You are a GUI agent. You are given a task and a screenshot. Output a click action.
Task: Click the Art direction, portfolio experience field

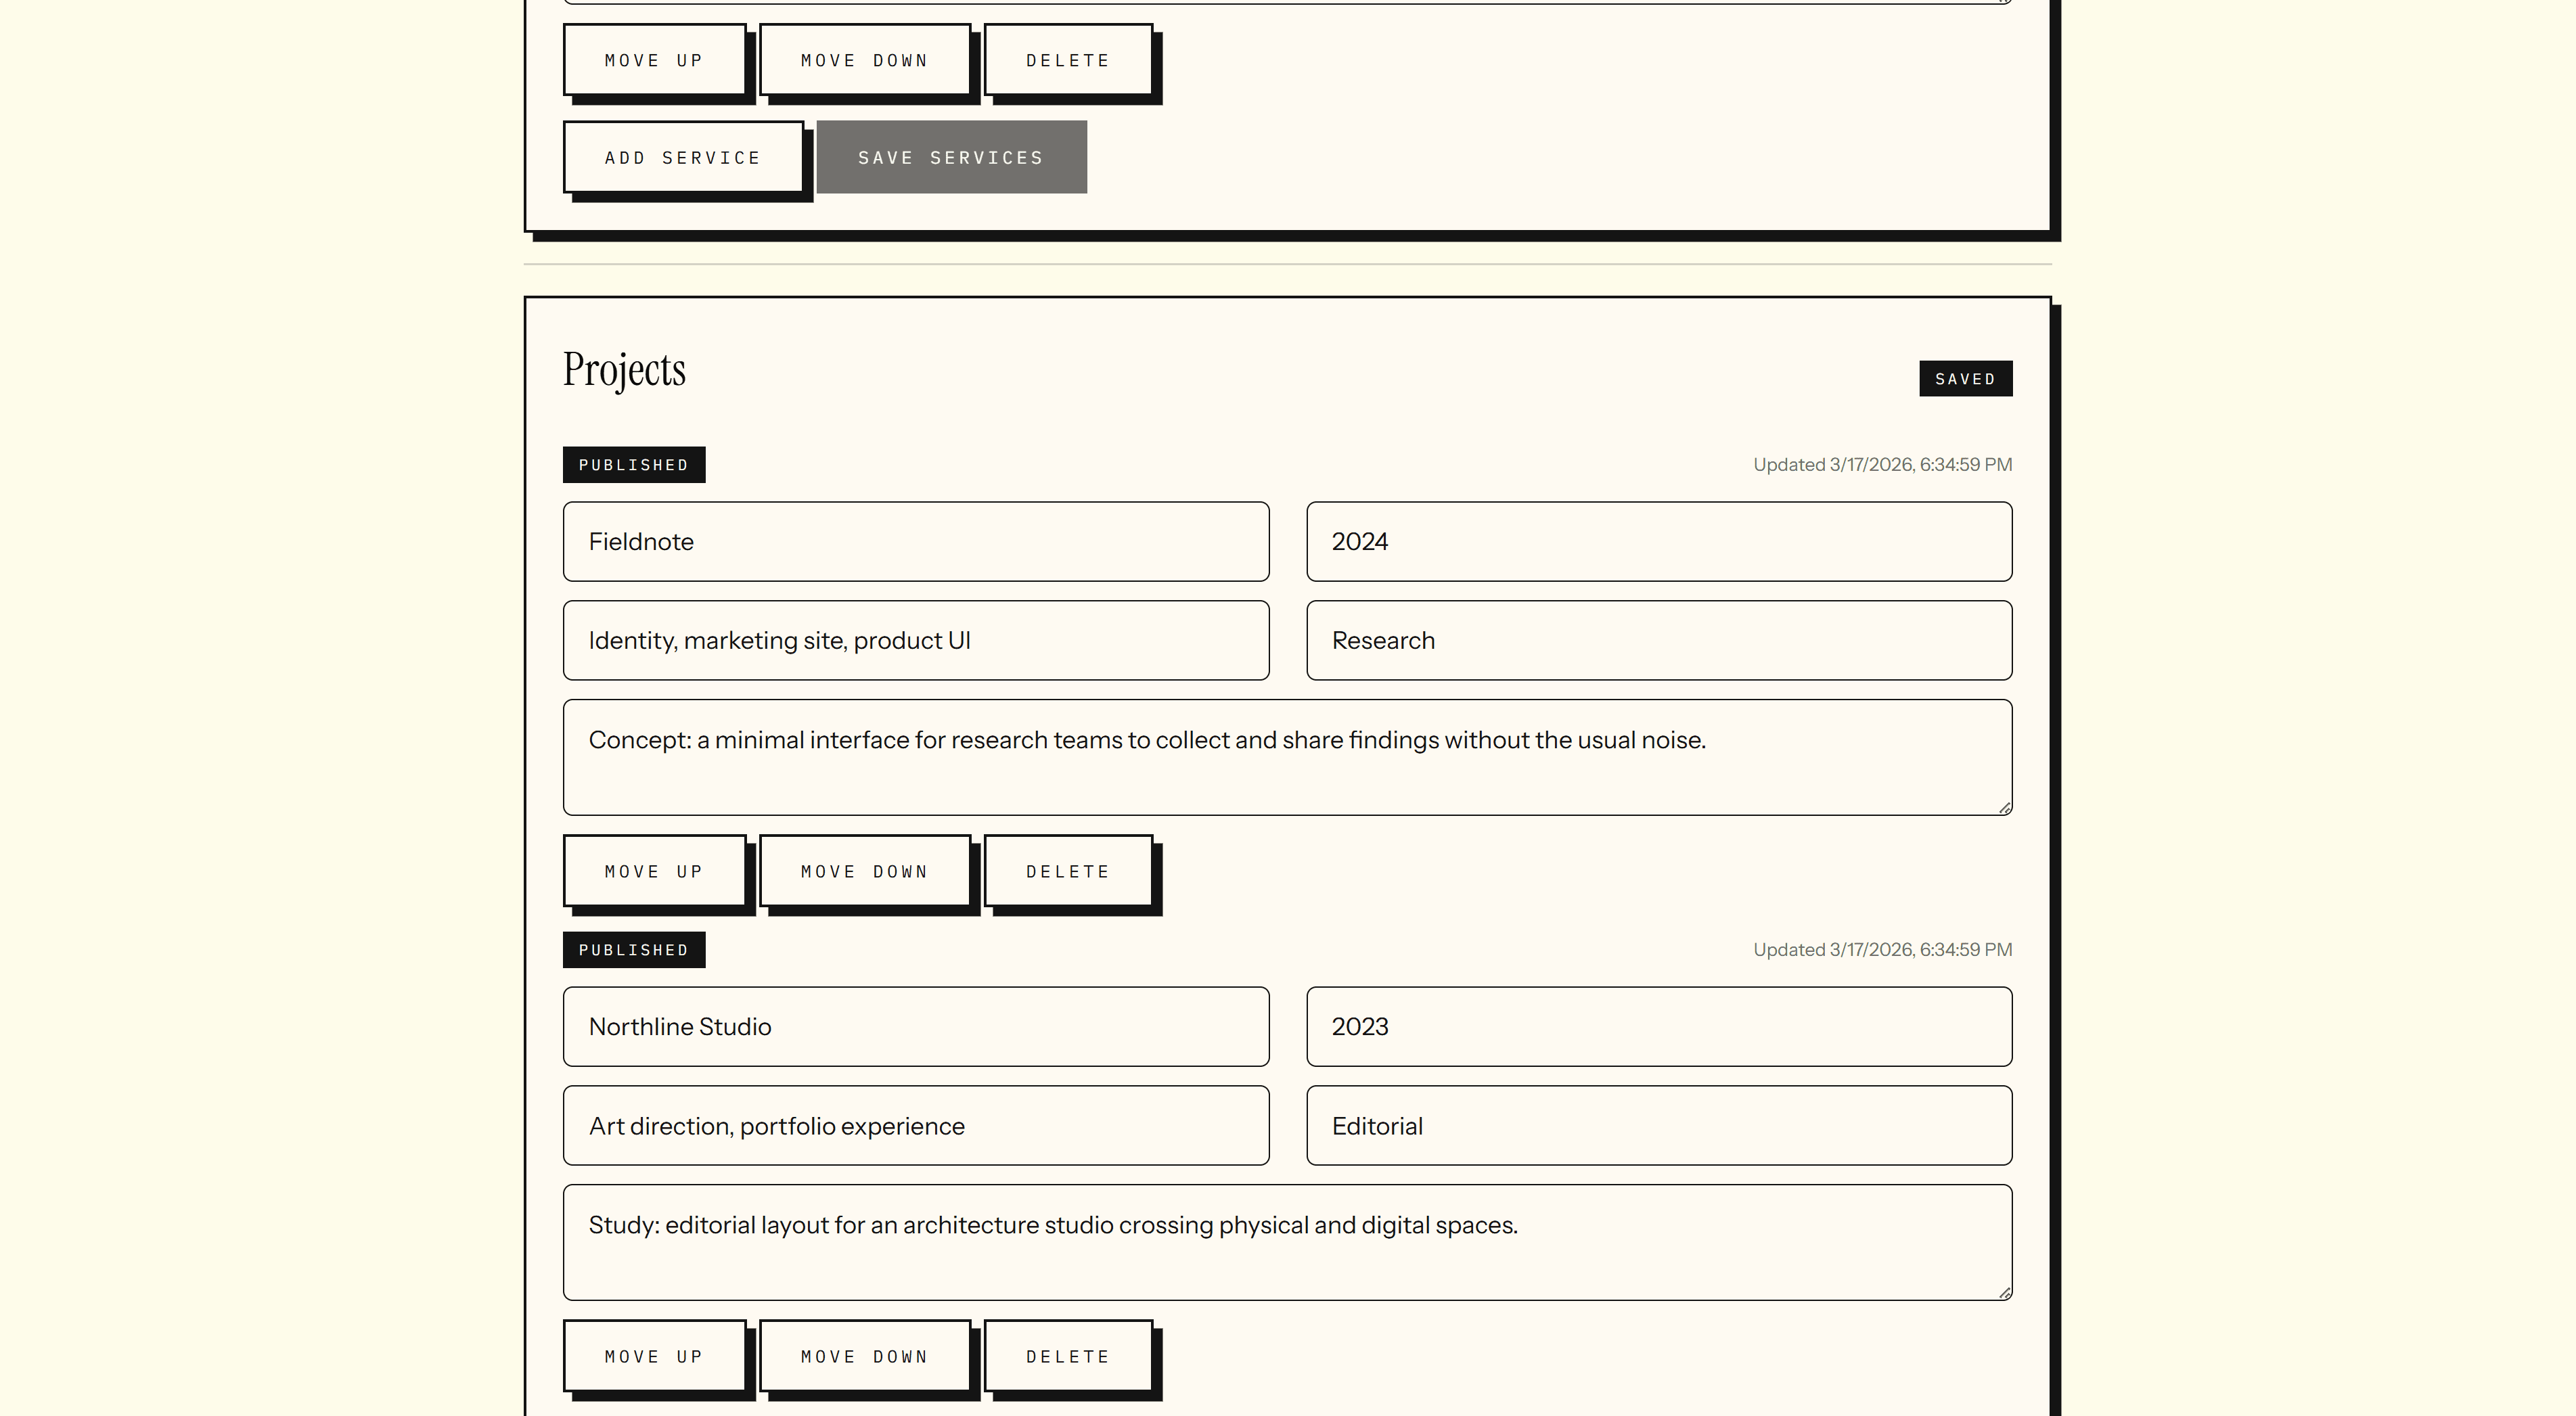(915, 1125)
